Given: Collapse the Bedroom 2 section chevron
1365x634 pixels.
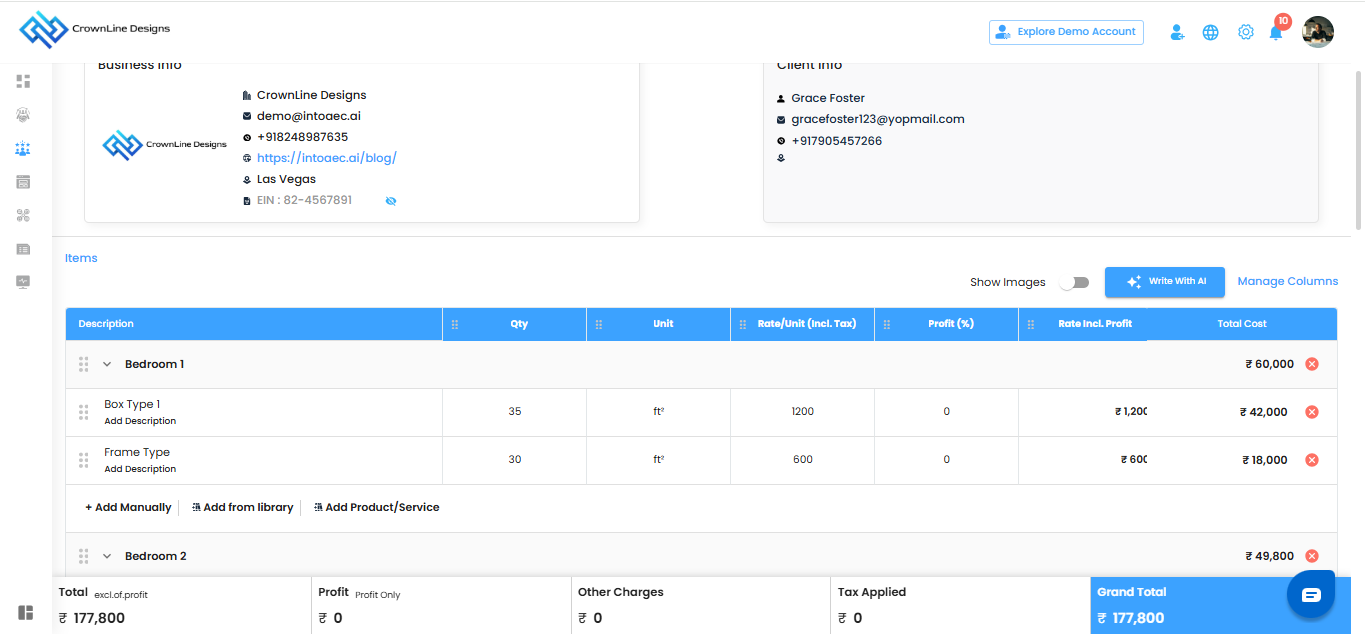Looking at the screenshot, I should (107, 556).
